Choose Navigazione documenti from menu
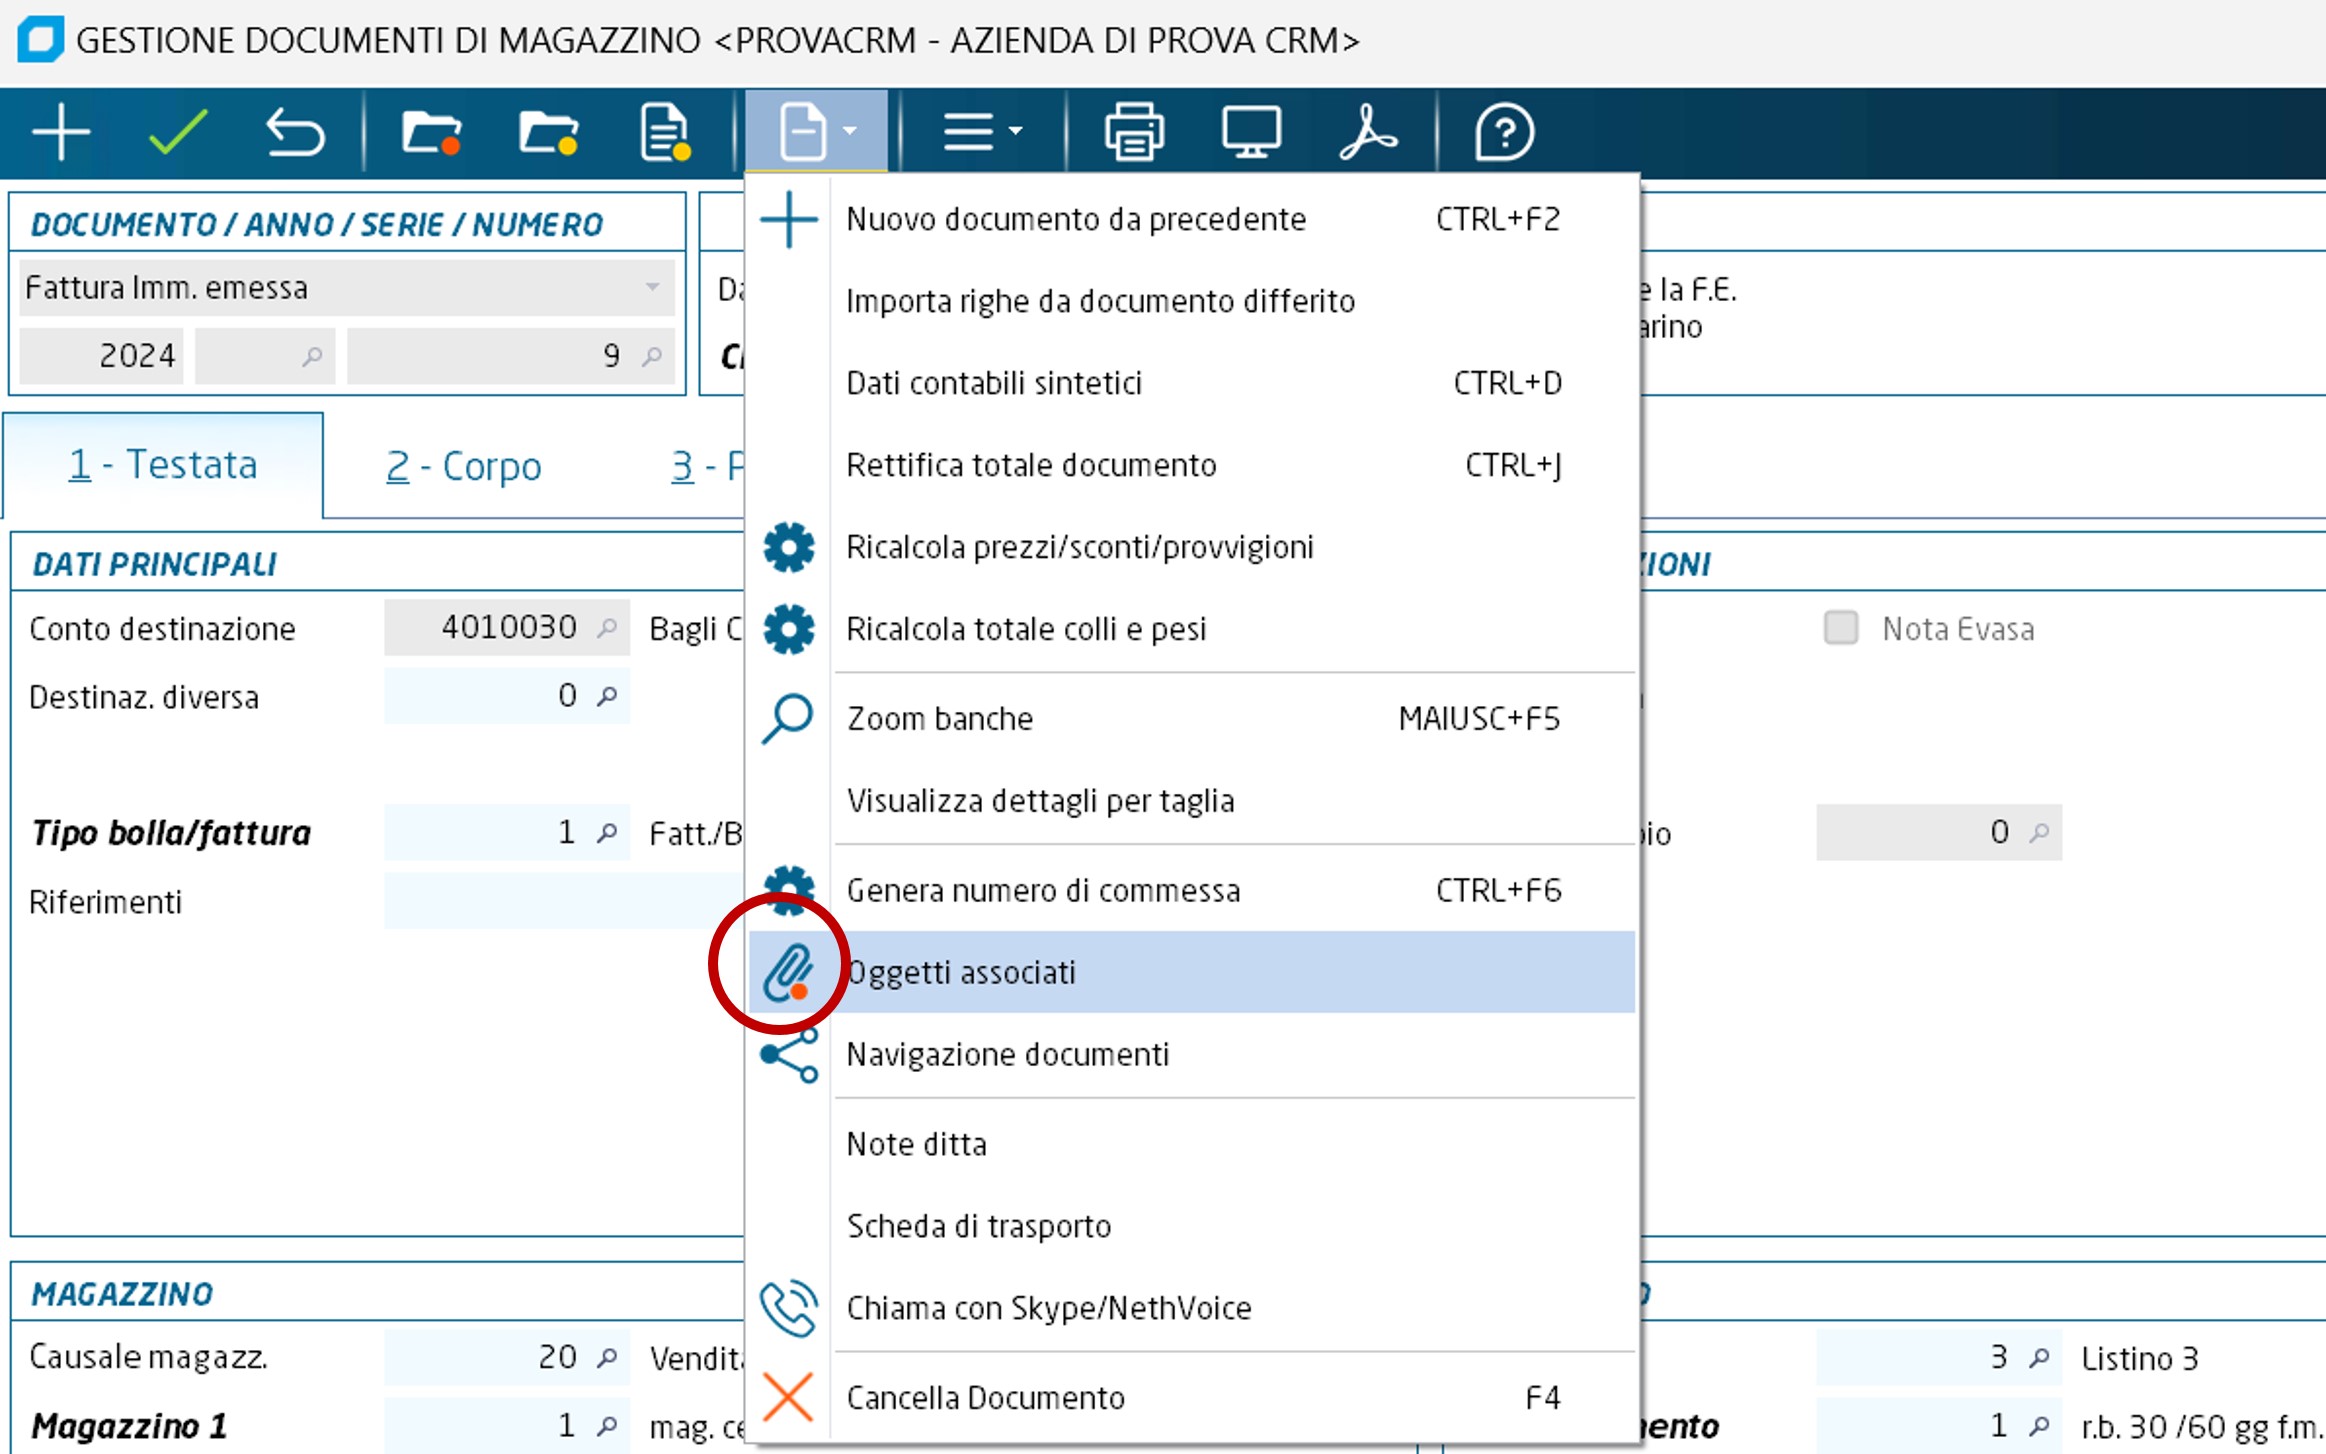The height and width of the screenshot is (1454, 2326). pyautogui.click(x=1007, y=1055)
